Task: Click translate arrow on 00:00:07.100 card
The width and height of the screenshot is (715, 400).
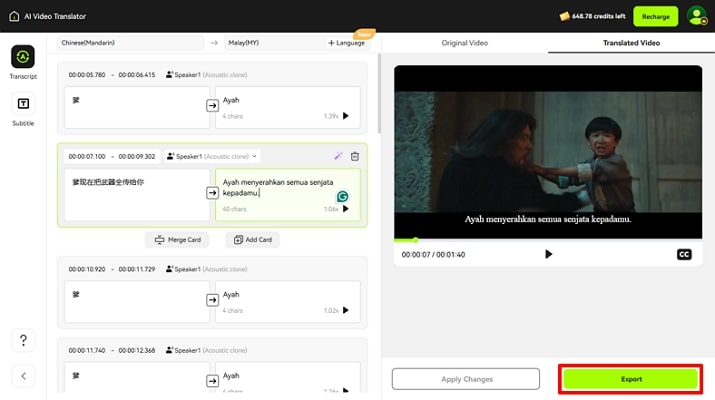Action: 212,193
